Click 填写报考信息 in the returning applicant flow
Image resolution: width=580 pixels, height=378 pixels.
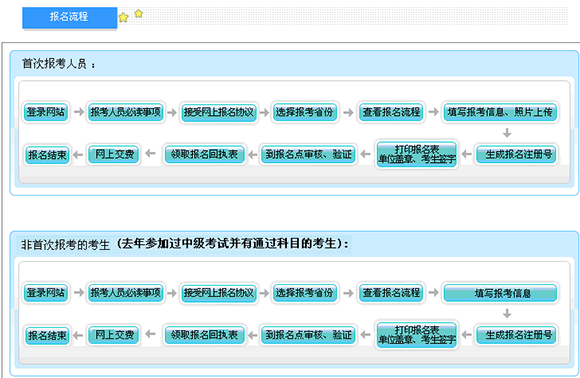pos(500,293)
